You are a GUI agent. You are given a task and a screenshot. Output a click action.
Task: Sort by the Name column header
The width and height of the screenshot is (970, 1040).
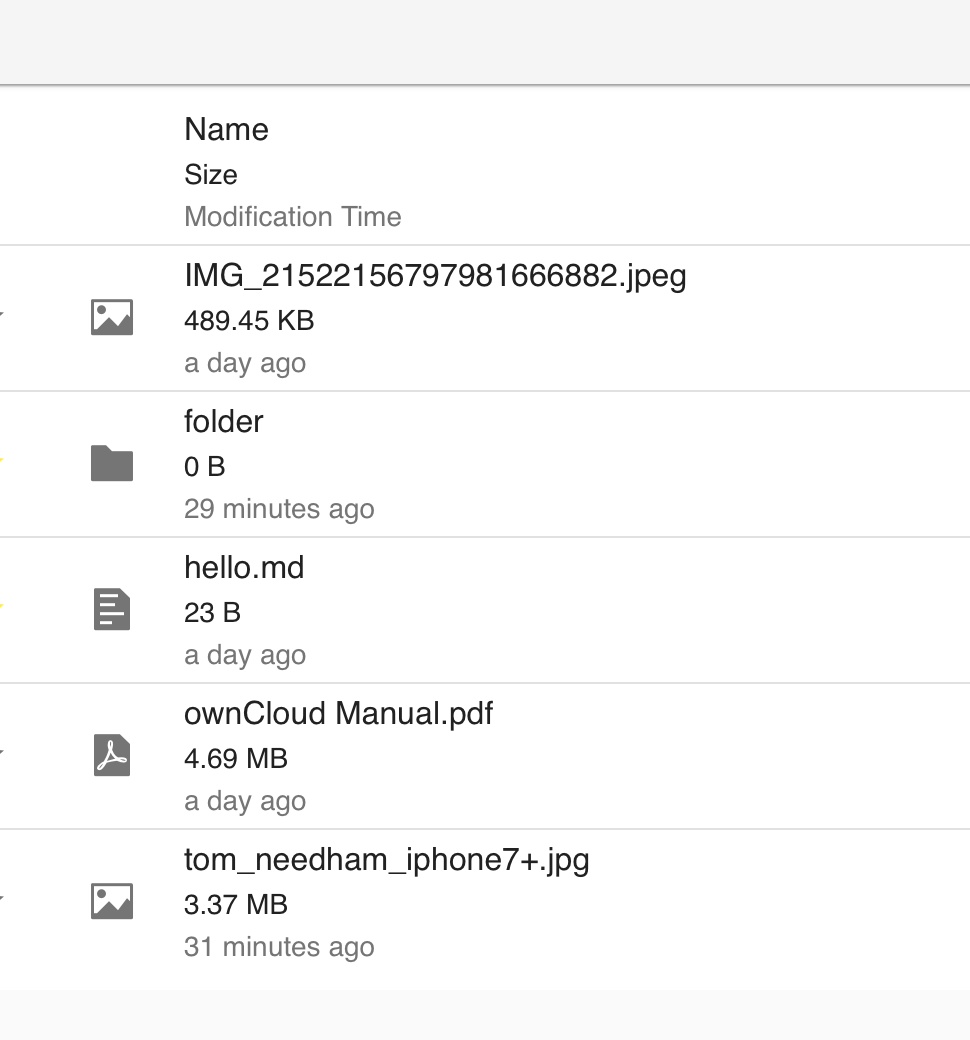[226, 129]
